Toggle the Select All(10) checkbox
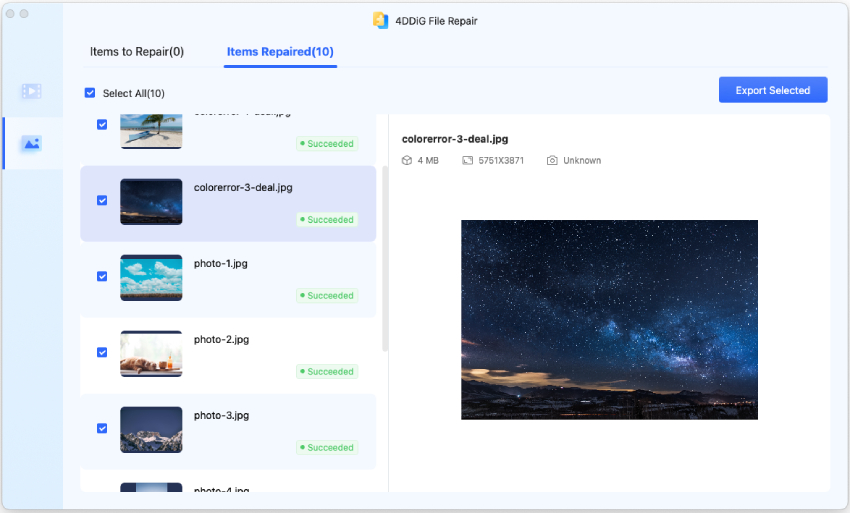Screen dimensions: 850x513 (x=90, y=93)
